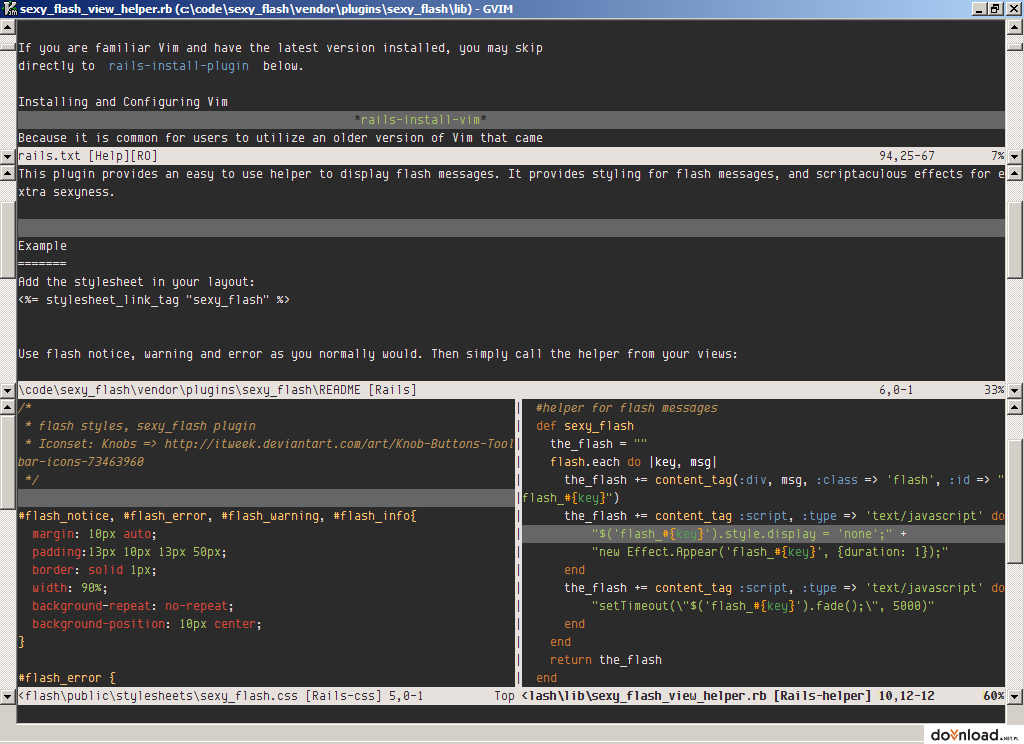
Task: Click the setTimeout fade() code line
Action: [x=763, y=606]
